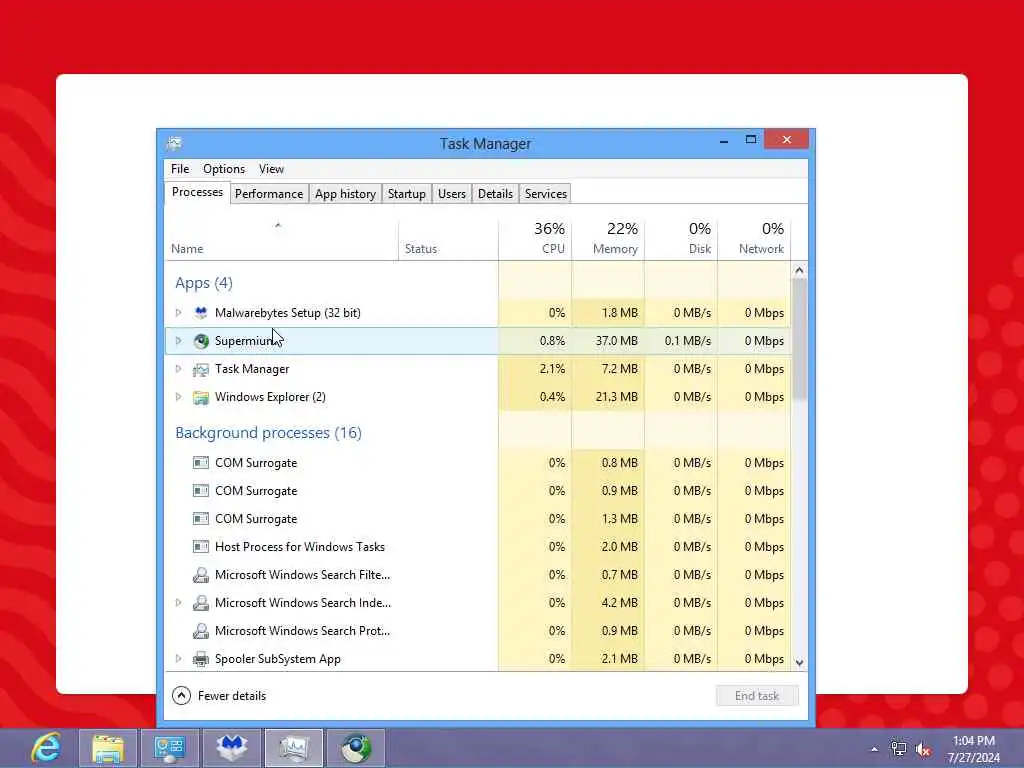Click the taskbar clock showing 1:04 PM
This screenshot has width=1024, height=768.
coord(974,749)
